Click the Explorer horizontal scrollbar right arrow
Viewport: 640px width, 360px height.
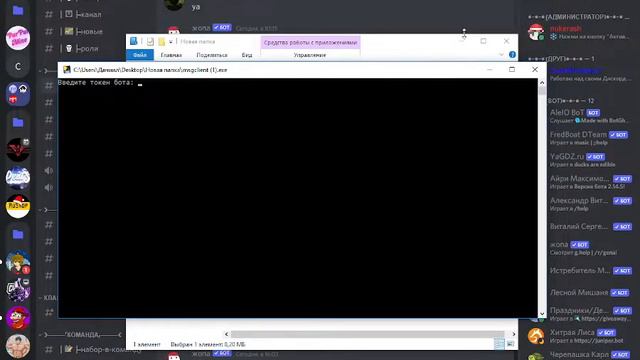point(513,334)
